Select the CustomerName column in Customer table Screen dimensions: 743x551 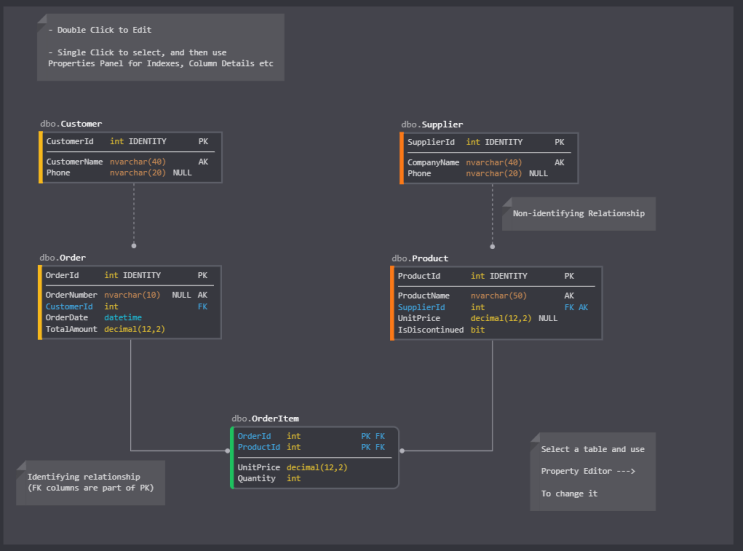(75, 162)
